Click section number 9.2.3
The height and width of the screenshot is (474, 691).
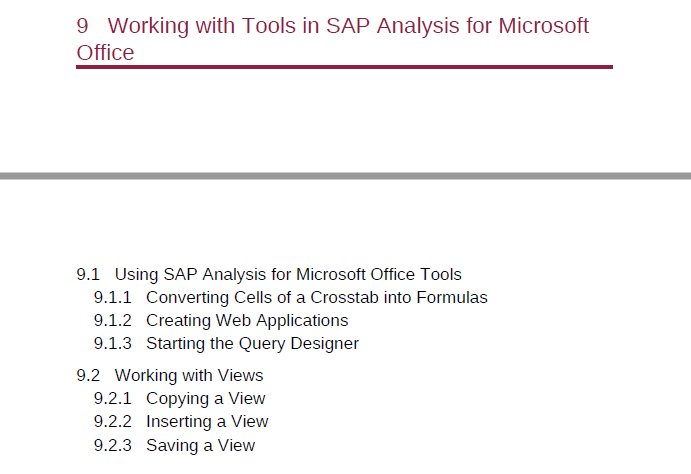[113, 445]
